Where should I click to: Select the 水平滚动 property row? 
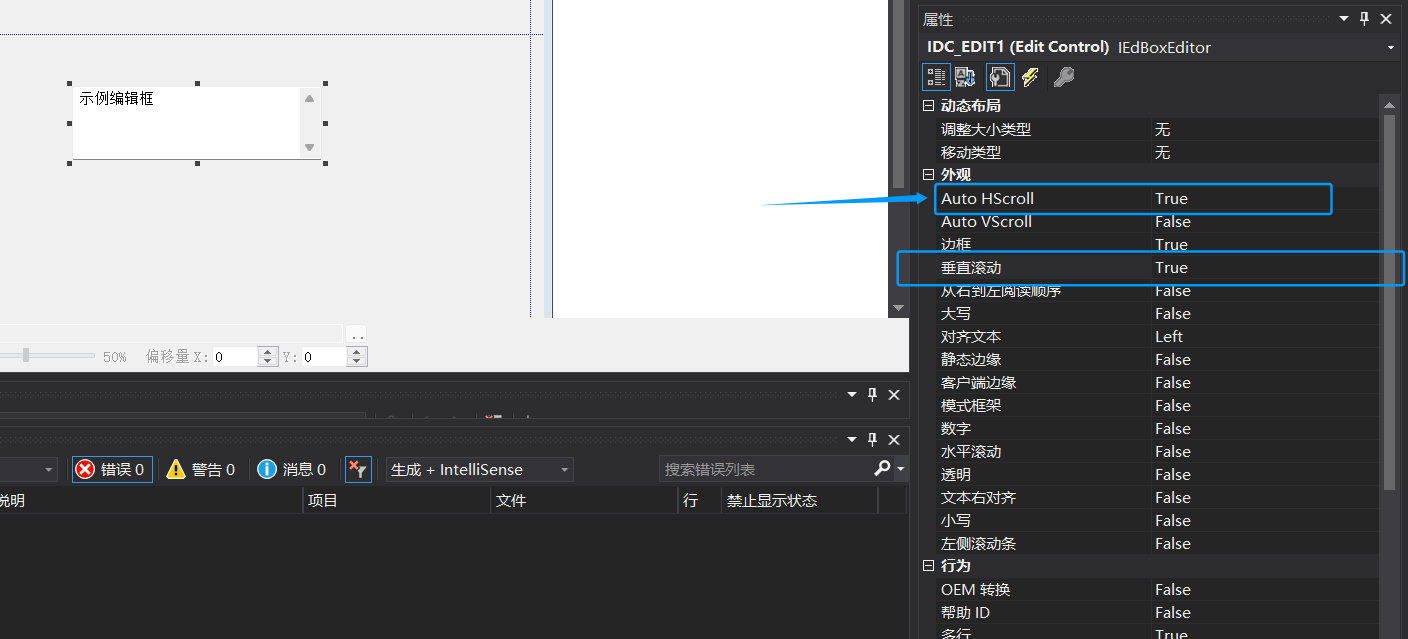(x=1157, y=451)
